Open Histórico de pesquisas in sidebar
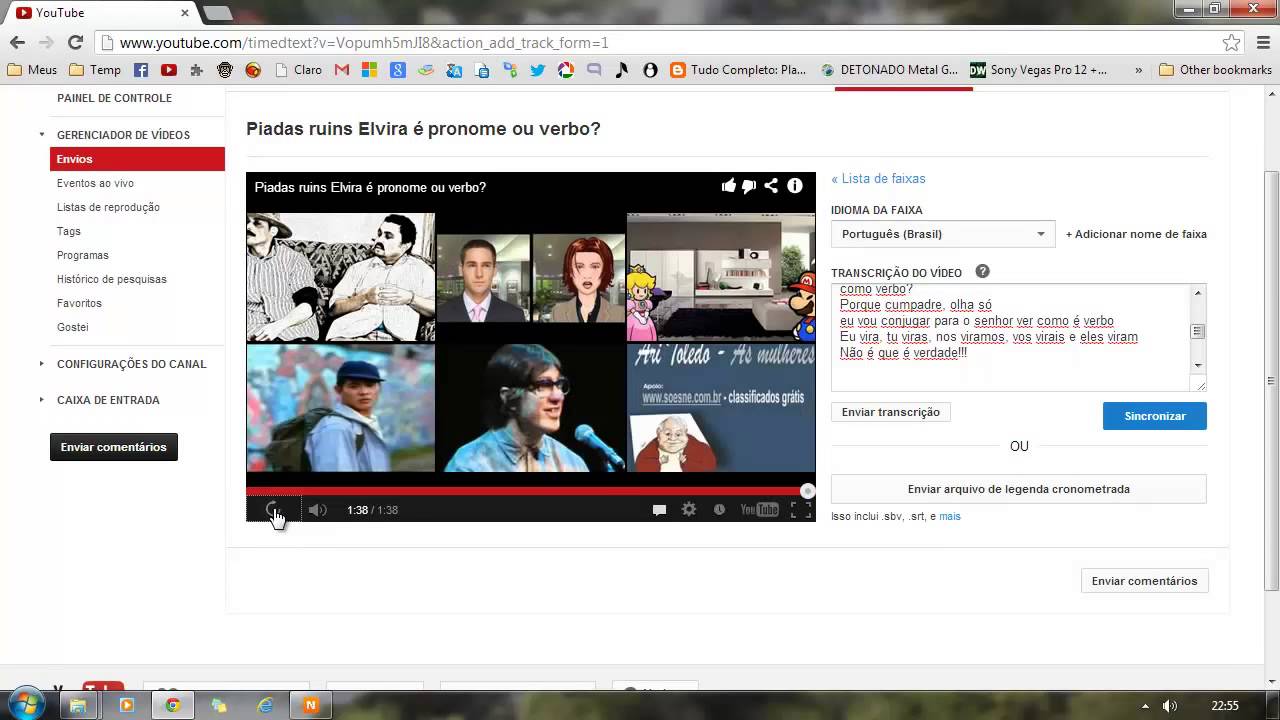This screenshot has height=720, width=1280. [112, 279]
